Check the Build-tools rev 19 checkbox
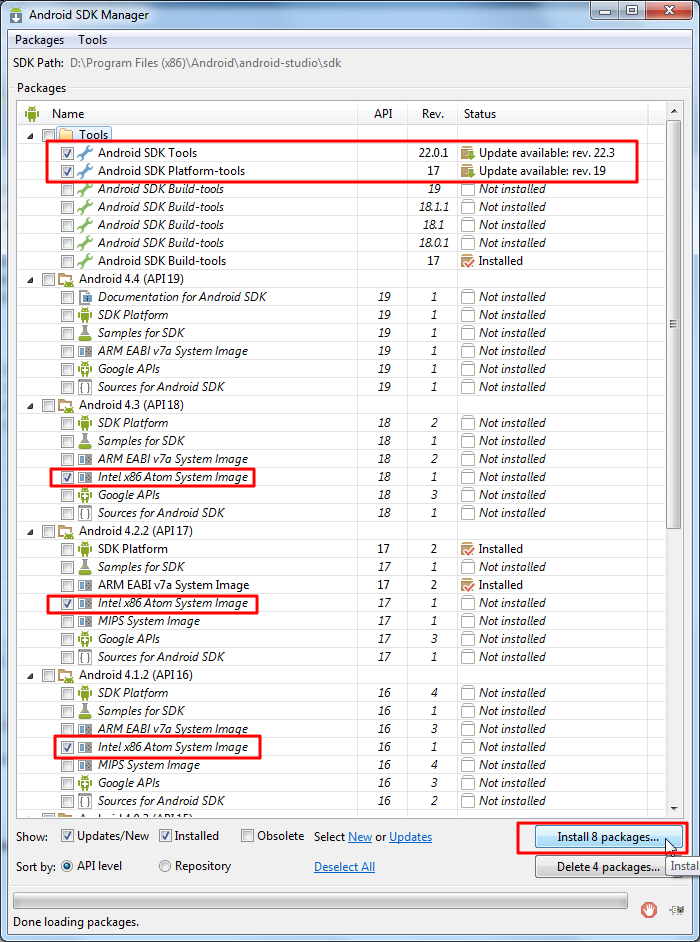Viewport: 700px width, 942px height. pos(67,189)
